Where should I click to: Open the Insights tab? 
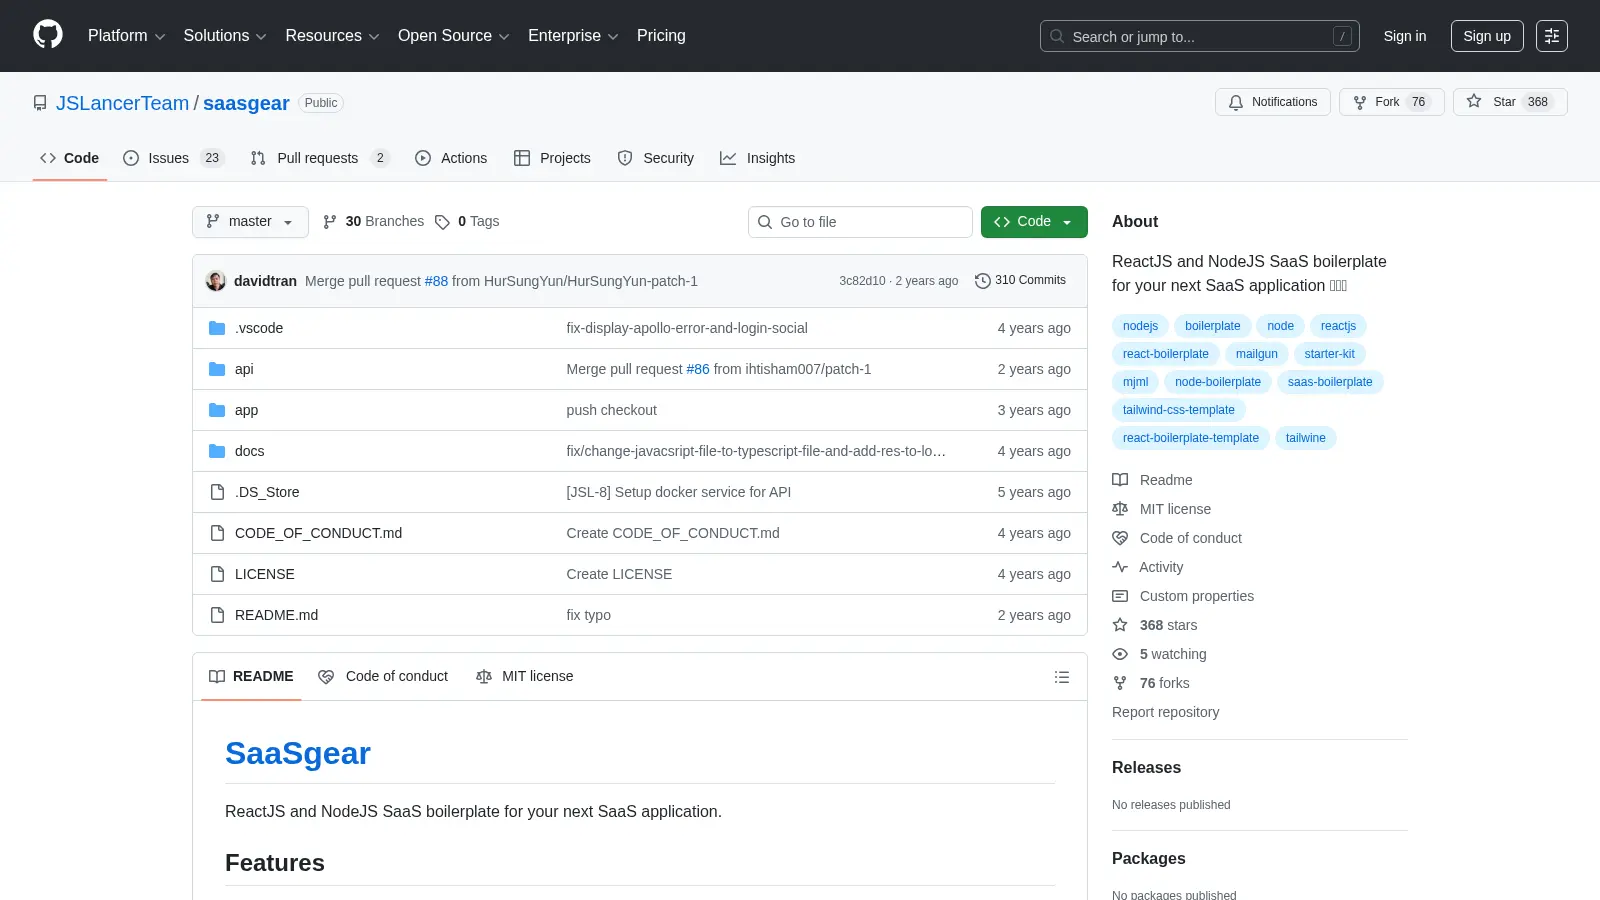click(x=758, y=158)
